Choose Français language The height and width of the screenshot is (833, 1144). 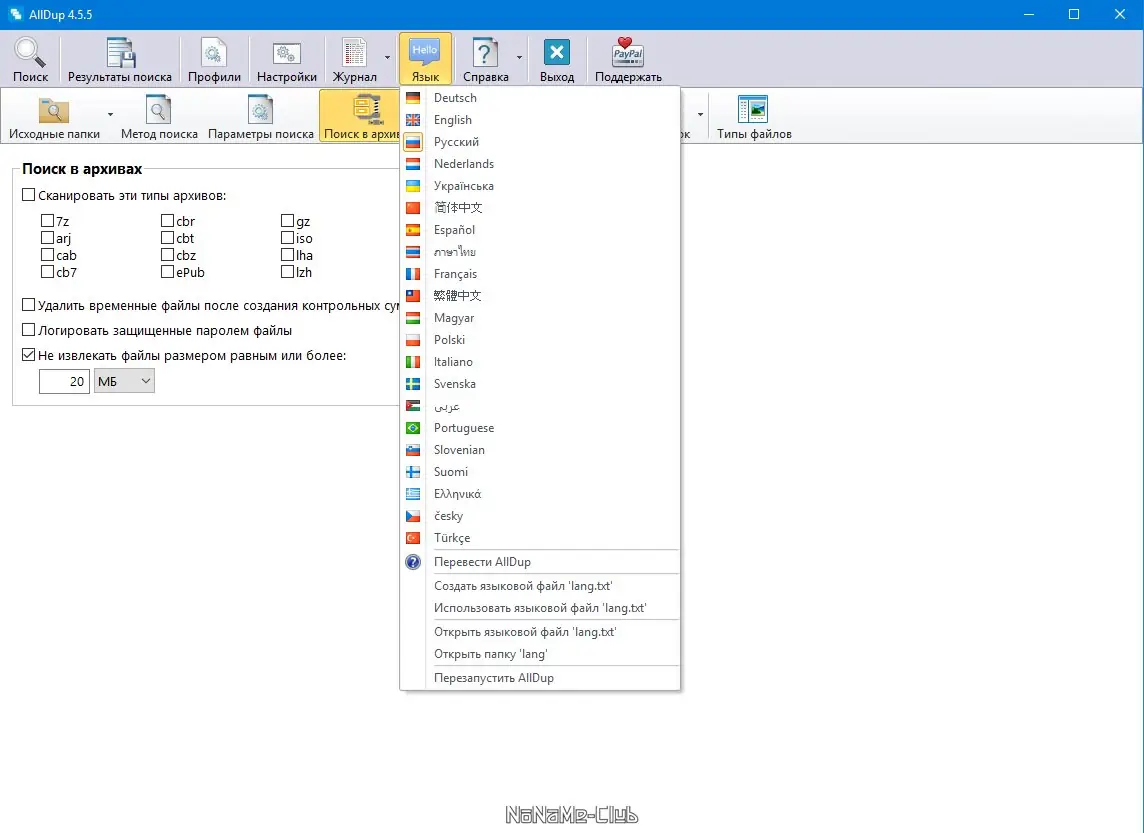tap(455, 274)
